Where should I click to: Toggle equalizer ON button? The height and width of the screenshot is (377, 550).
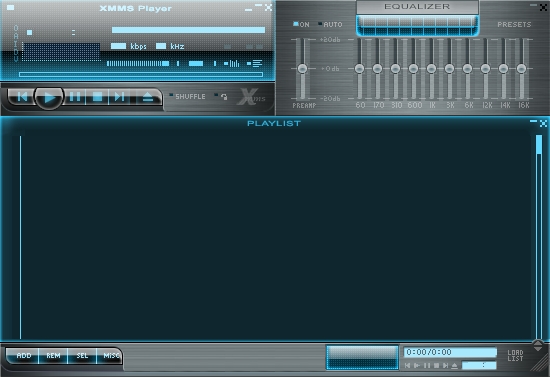[301, 25]
